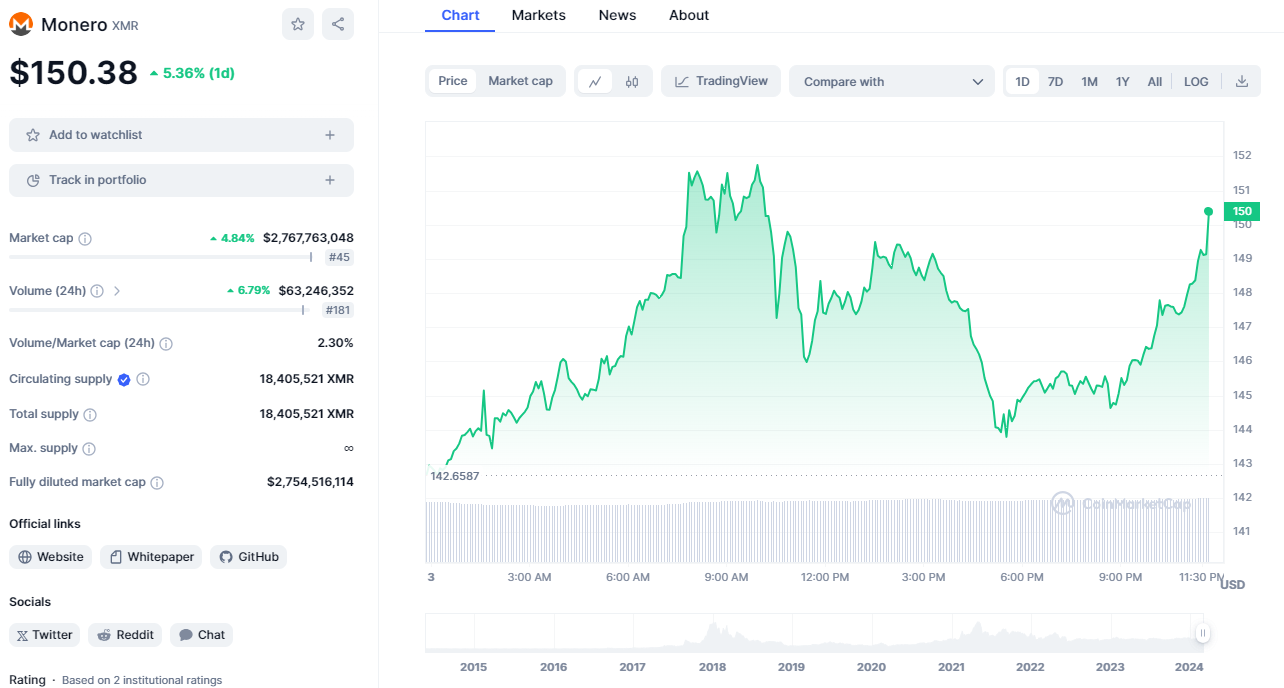Click the Market cap info icon

pyautogui.click(x=85, y=239)
